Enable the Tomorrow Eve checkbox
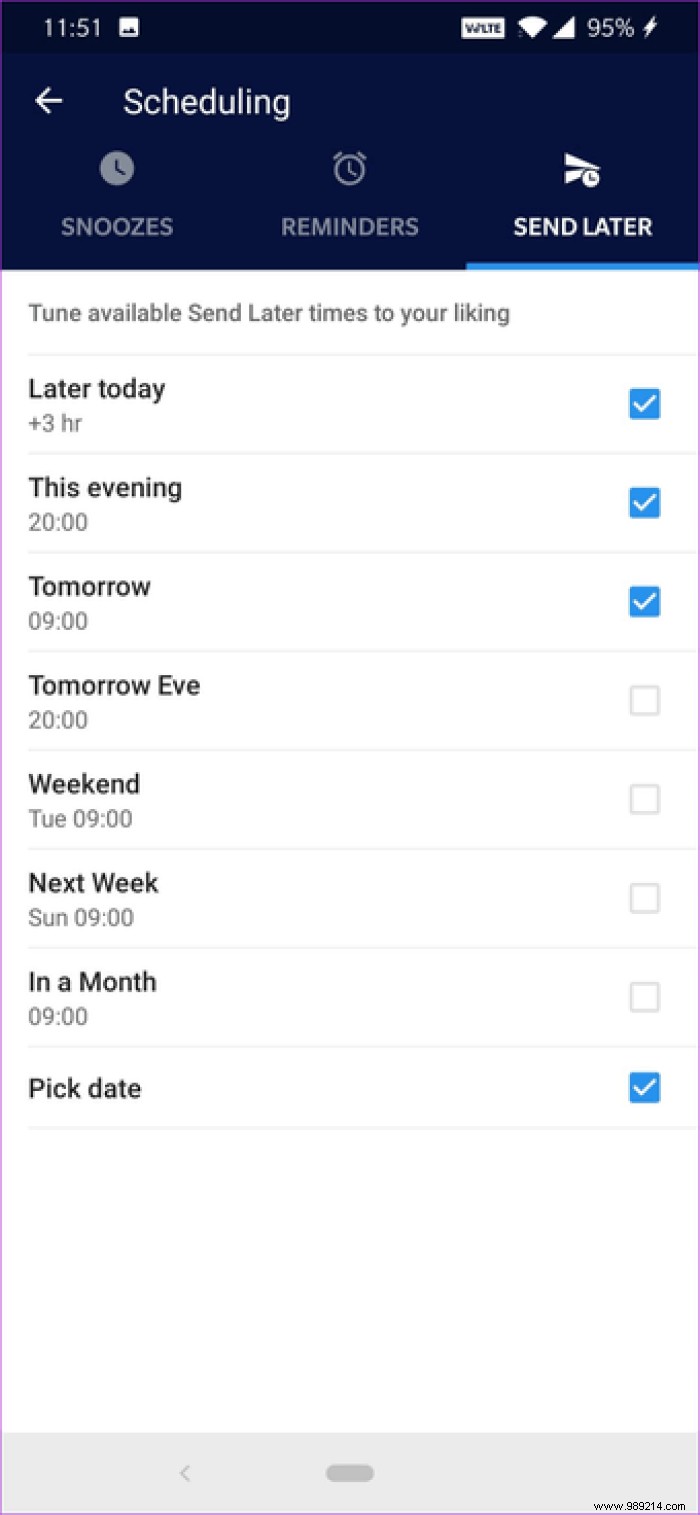700x1515 pixels. [644, 701]
